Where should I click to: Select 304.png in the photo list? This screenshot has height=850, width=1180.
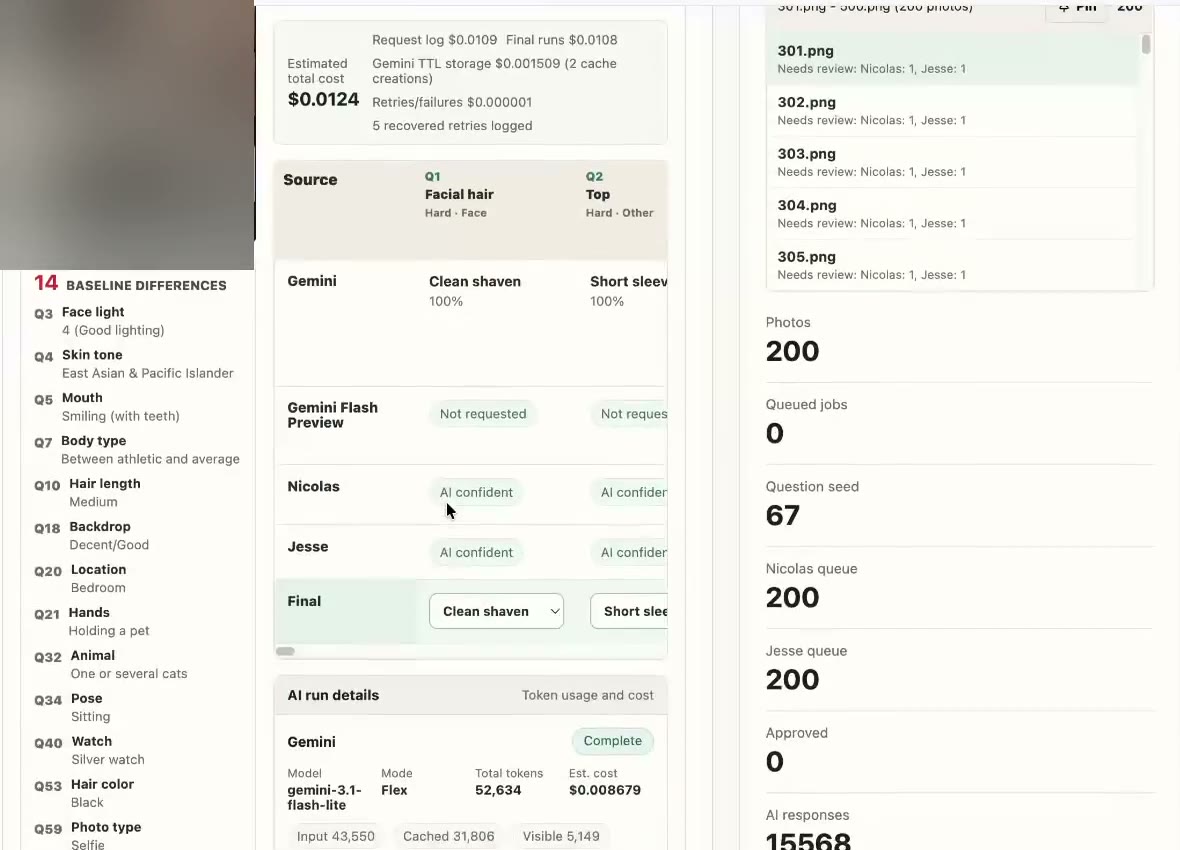952,214
